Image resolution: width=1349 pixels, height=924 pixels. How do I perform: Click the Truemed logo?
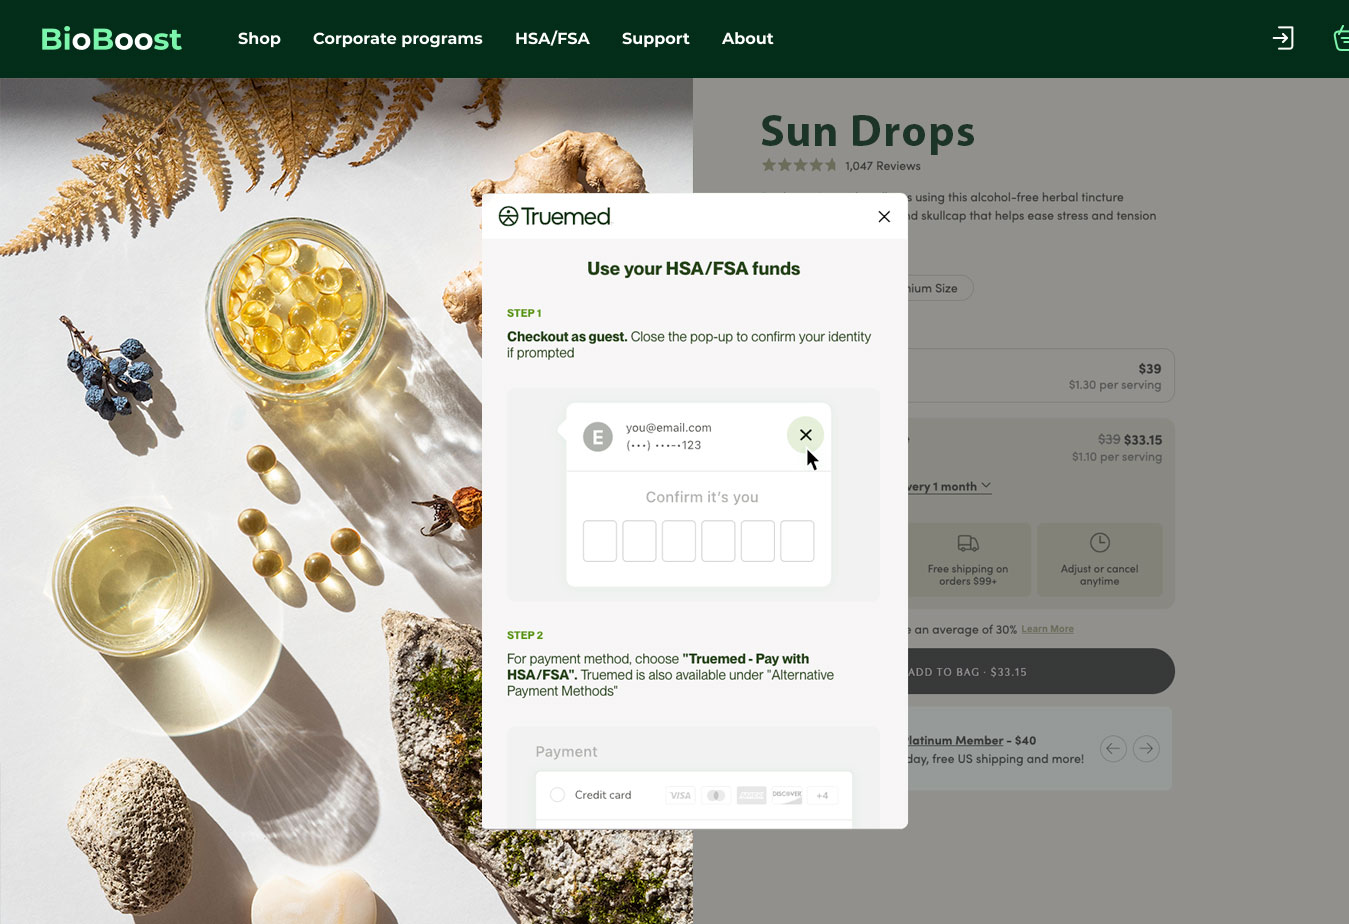pos(554,216)
